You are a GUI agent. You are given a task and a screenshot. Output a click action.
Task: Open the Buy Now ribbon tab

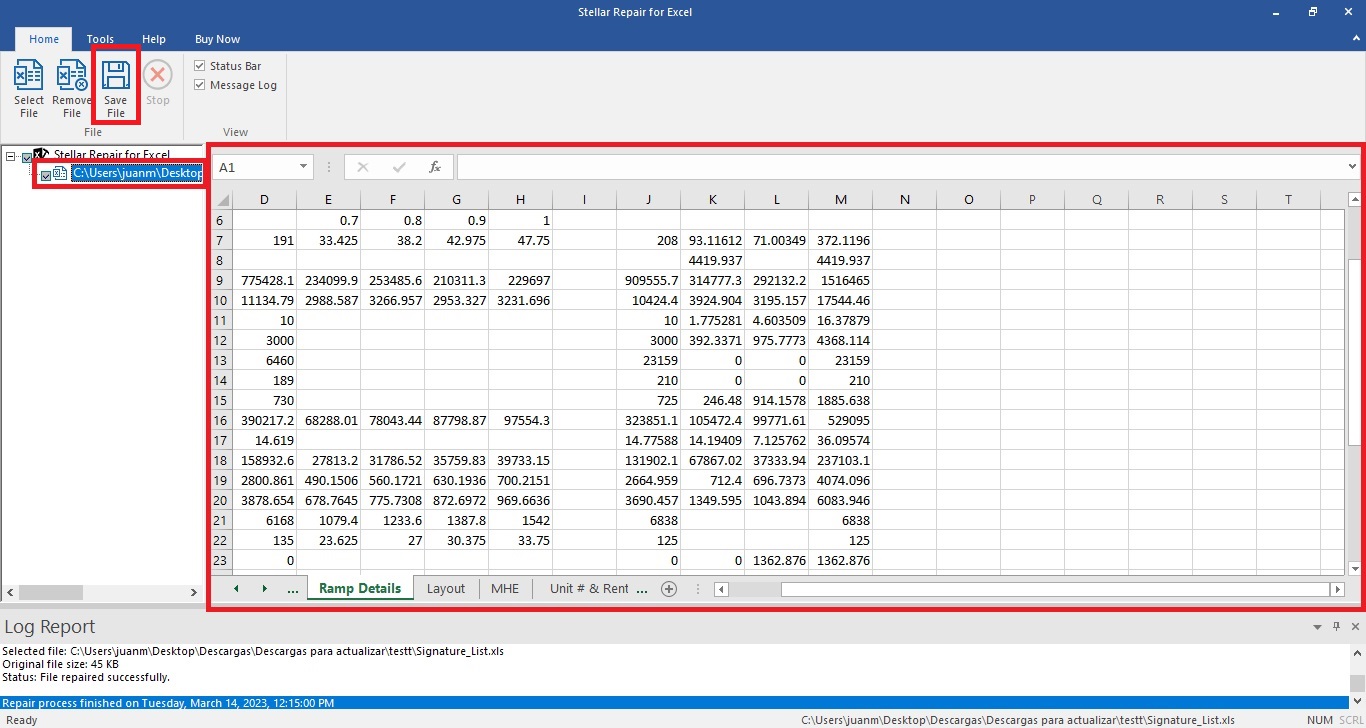tap(217, 39)
